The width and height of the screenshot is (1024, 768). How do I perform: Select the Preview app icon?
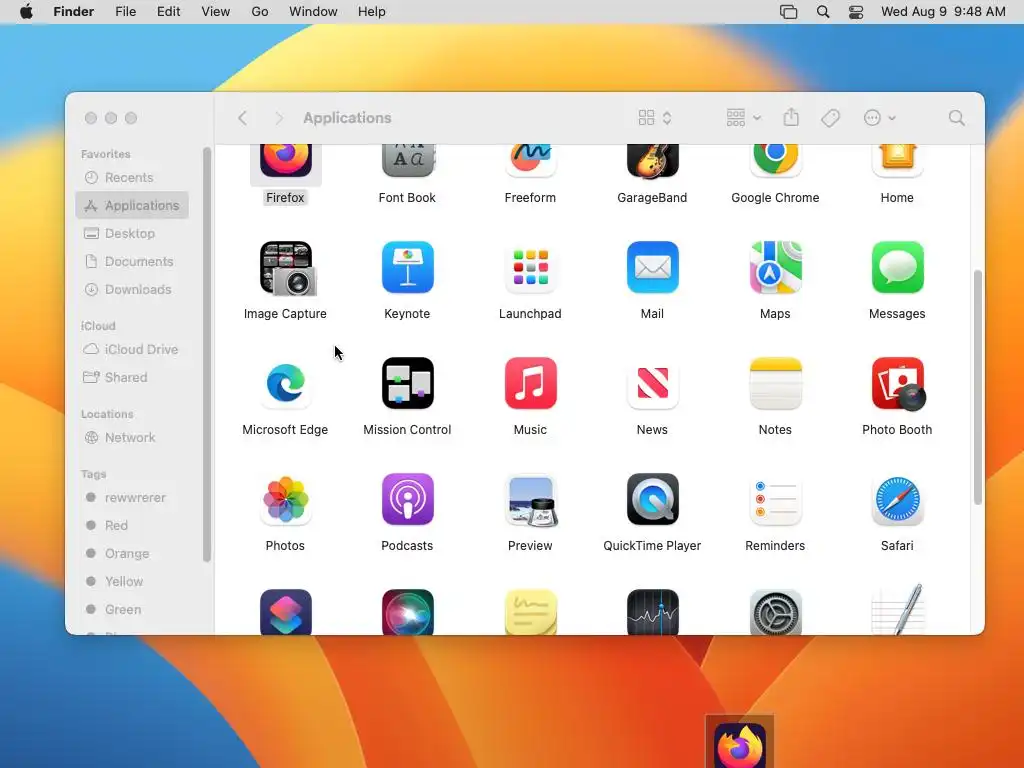(530, 500)
